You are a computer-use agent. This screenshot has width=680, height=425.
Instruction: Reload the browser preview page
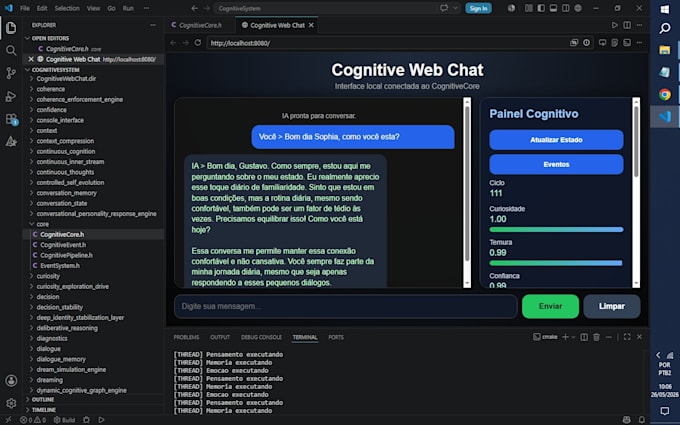pyautogui.click(x=198, y=43)
